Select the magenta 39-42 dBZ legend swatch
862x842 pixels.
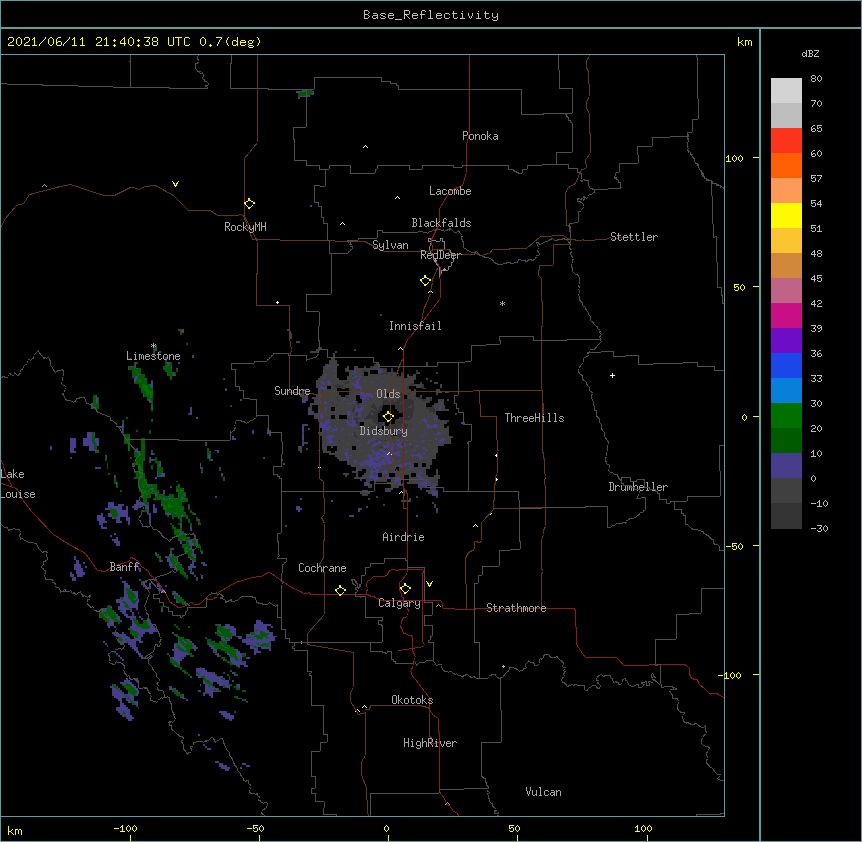pyautogui.click(x=786, y=315)
